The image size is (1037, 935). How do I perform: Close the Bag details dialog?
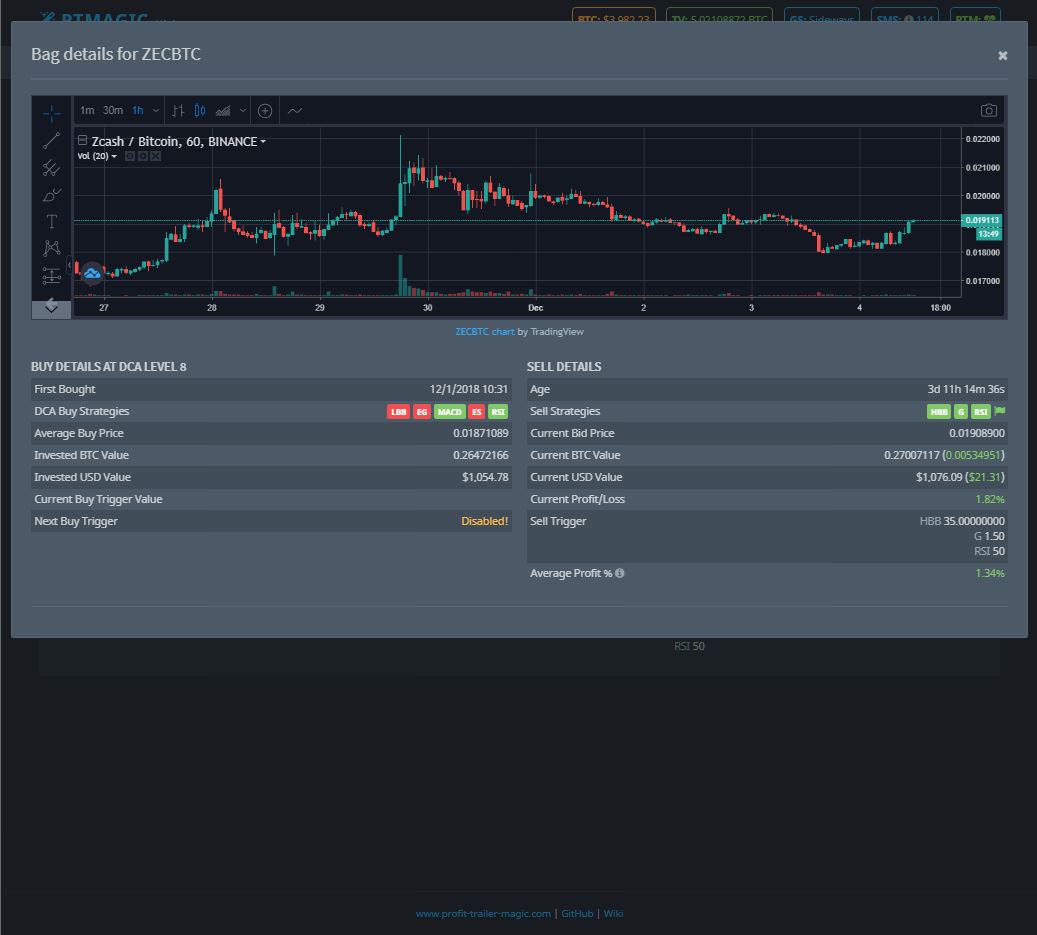click(x=1003, y=56)
